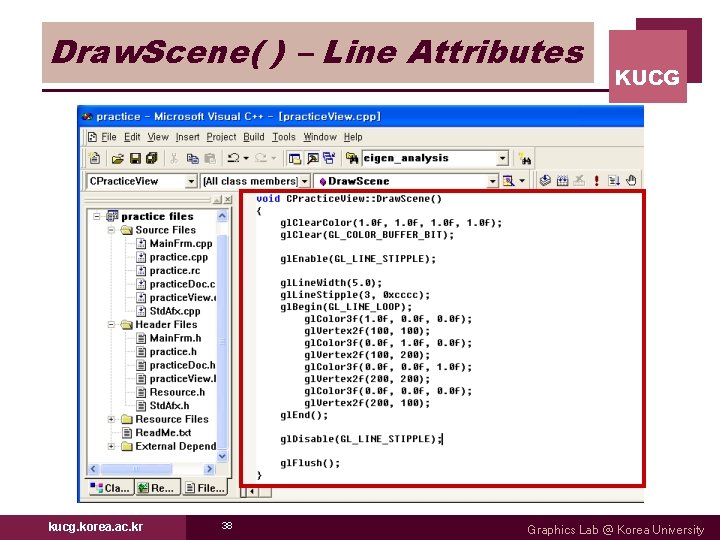Select practiceDoc.h in the file tree
Screen dimensions: 720x540
coord(182,365)
